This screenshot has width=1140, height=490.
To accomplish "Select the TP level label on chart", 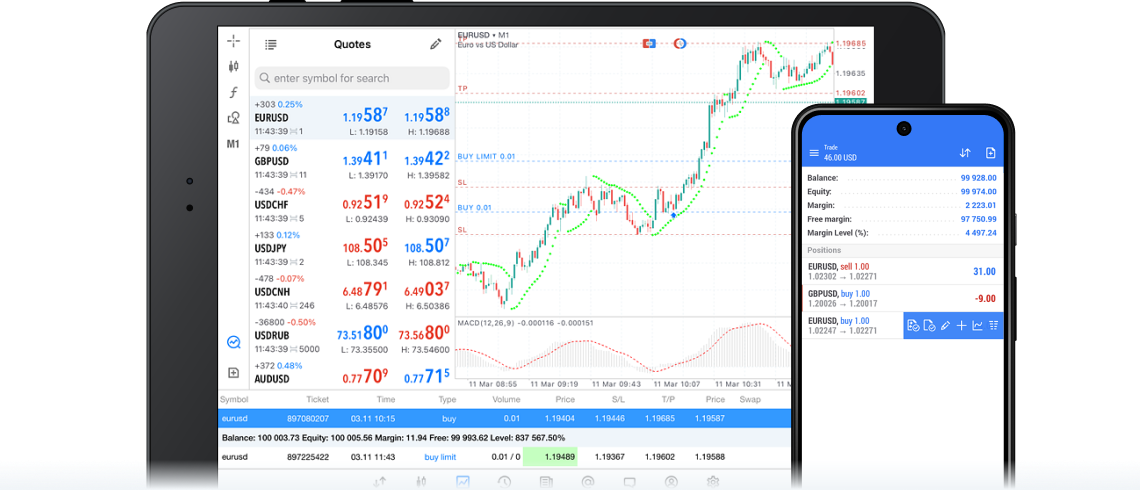I will pos(462,89).
